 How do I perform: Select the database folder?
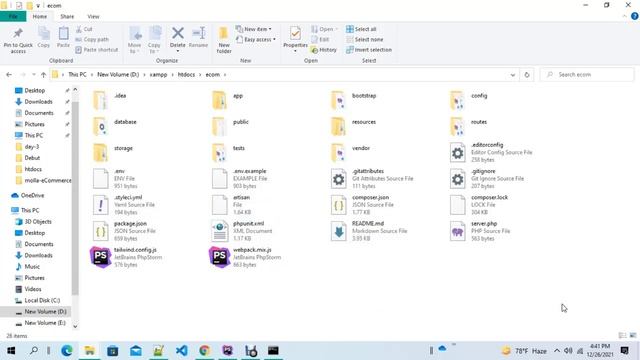pyautogui.click(x=115, y=126)
